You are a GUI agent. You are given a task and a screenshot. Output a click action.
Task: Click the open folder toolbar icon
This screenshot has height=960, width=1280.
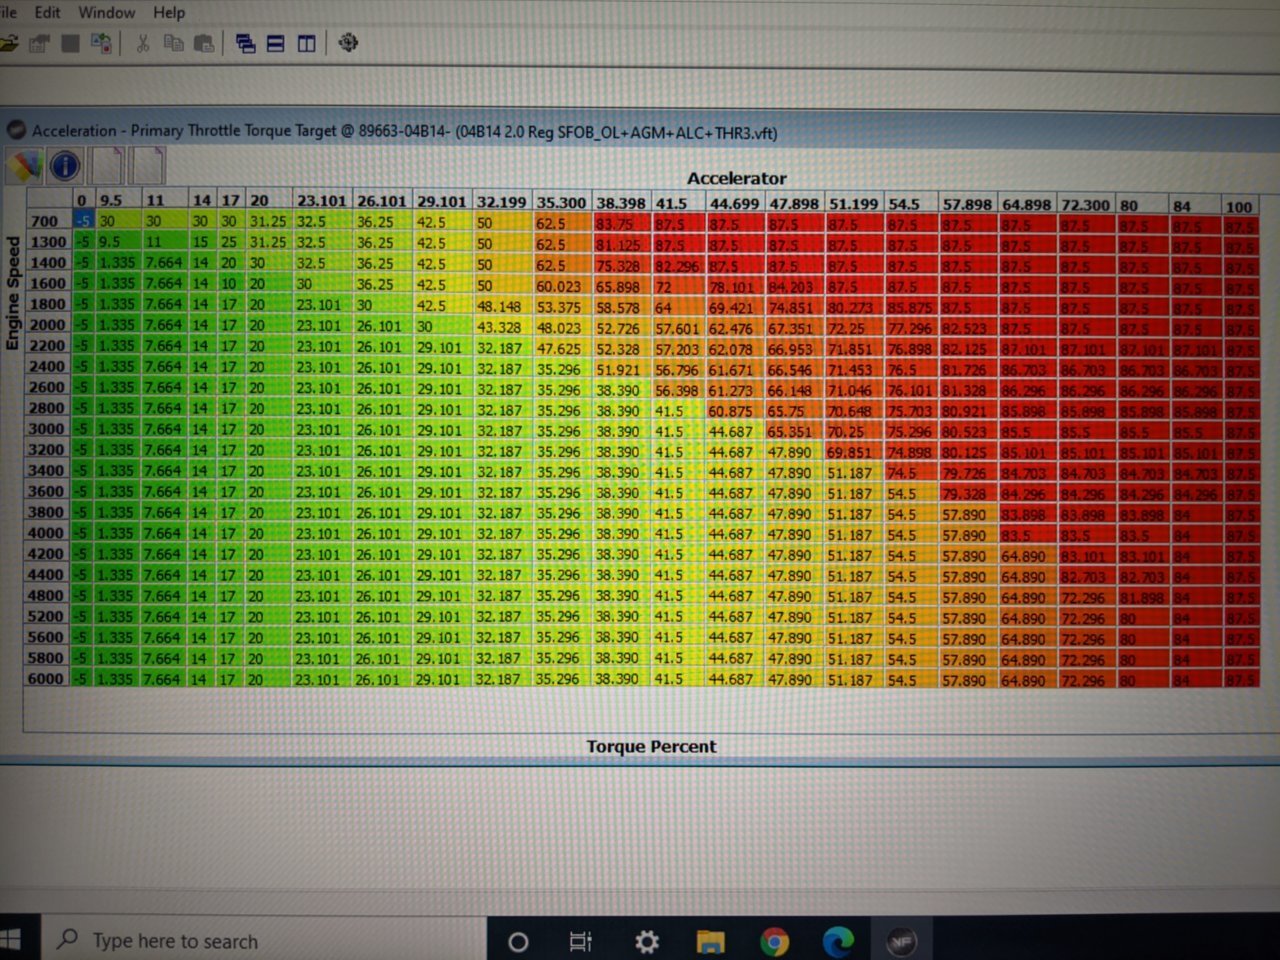click(8, 43)
